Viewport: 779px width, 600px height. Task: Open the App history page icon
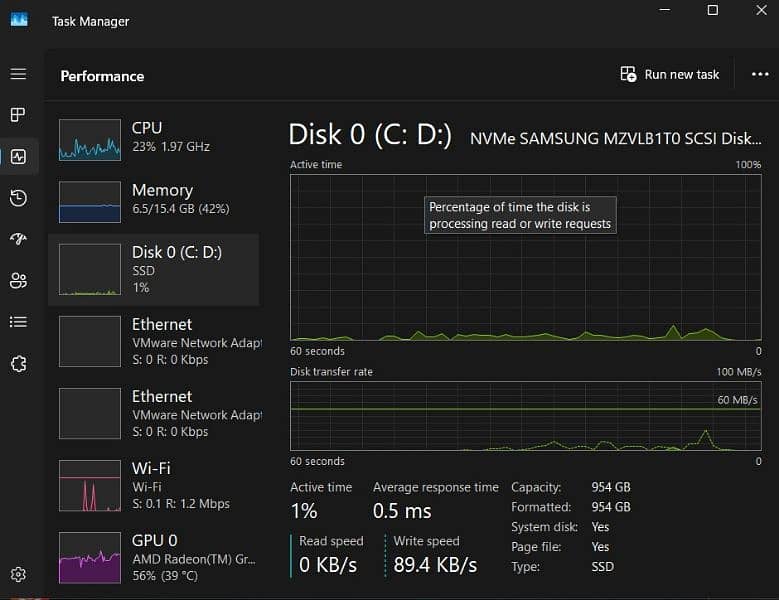(18, 198)
